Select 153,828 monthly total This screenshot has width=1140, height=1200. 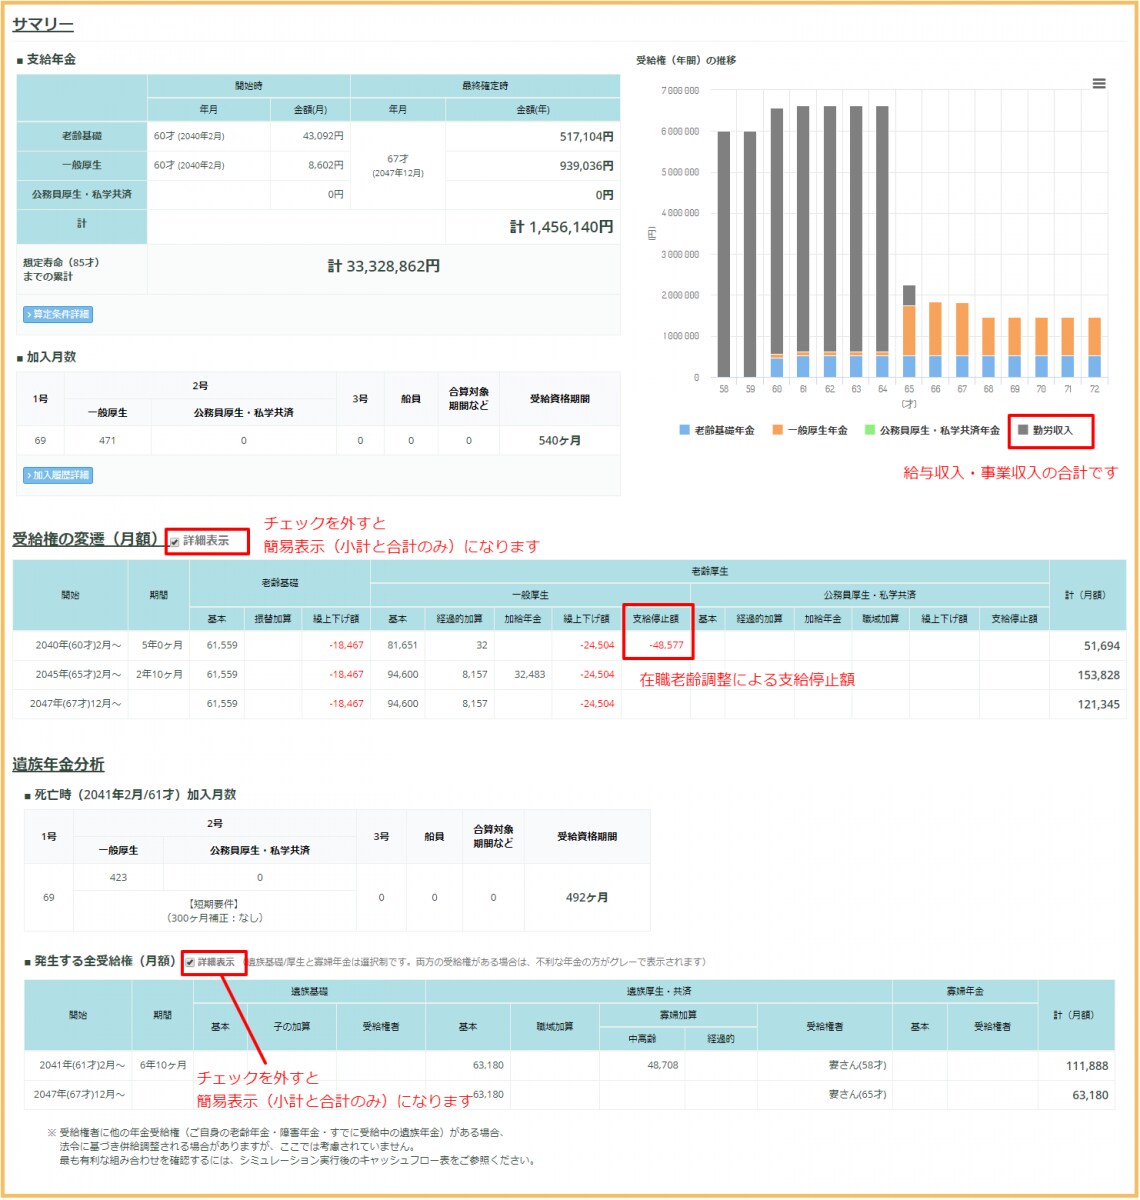tap(1098, 675)
